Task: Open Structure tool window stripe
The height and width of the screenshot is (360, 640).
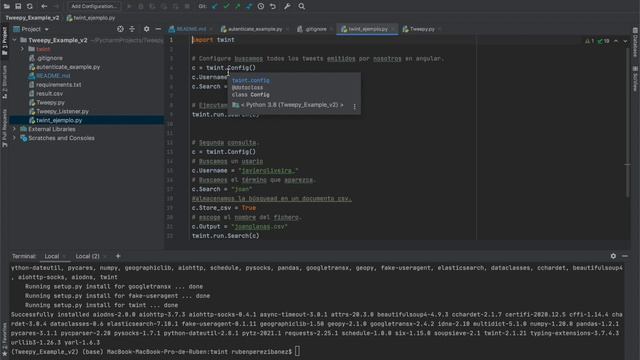Action: point(4,82)
